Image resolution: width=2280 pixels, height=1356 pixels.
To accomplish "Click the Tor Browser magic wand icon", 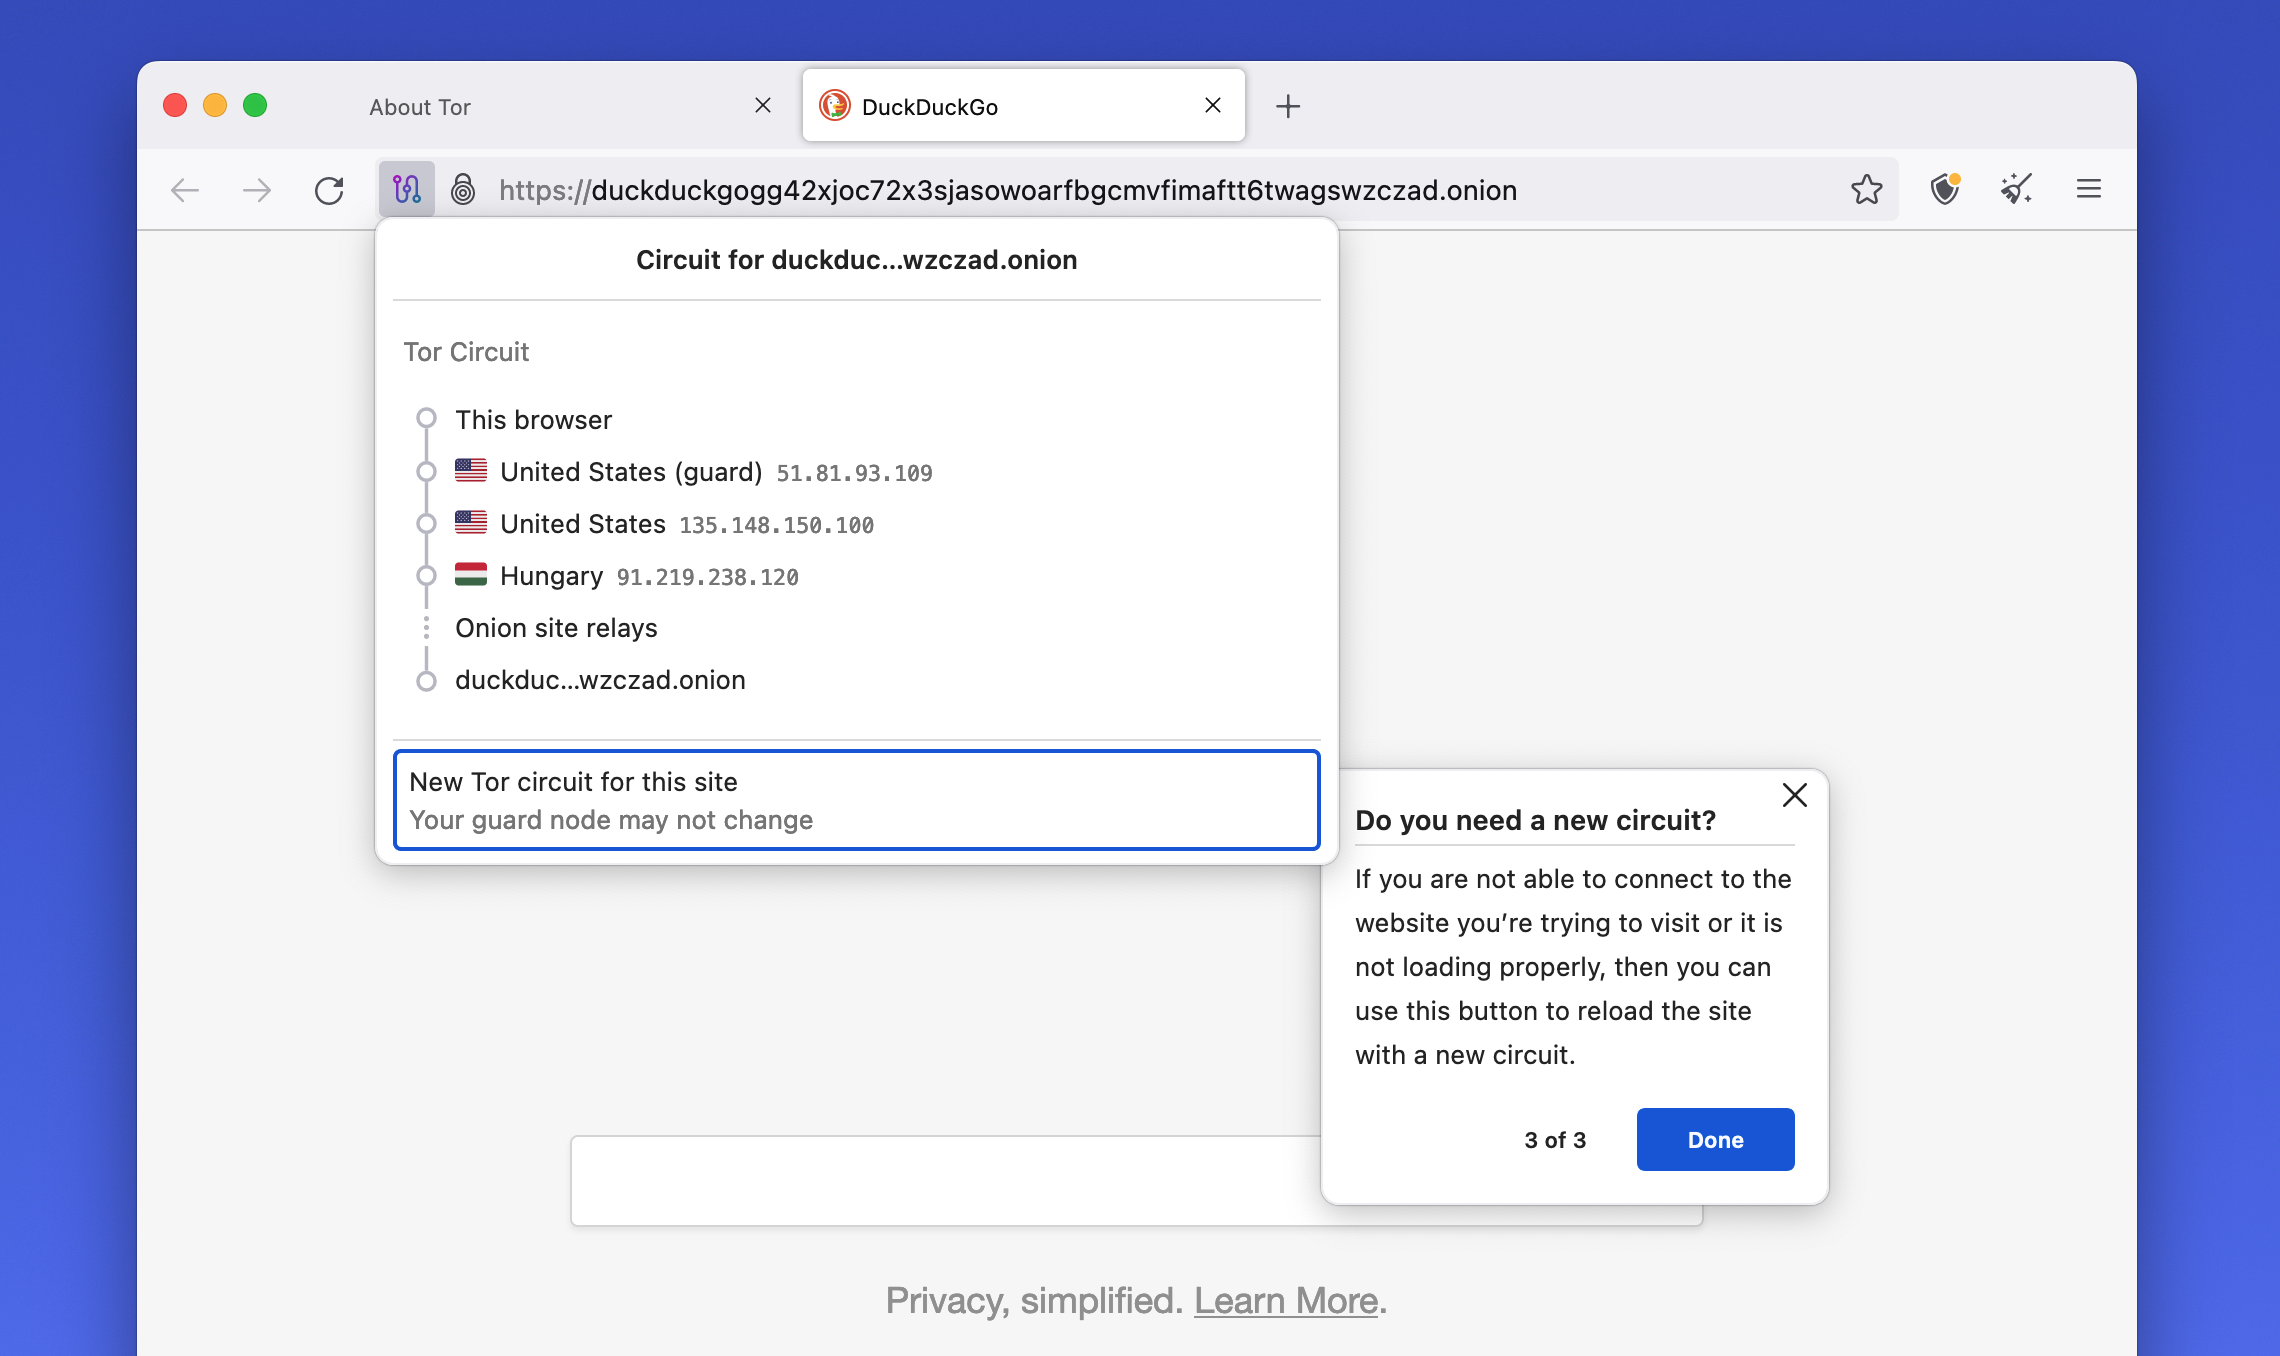I will pyautogui.click(x=2017, y=189).
